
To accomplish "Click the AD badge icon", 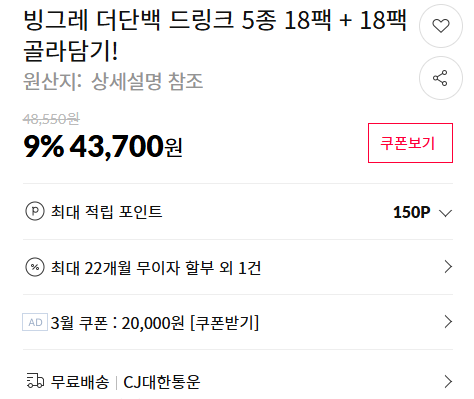I will 35,322.
